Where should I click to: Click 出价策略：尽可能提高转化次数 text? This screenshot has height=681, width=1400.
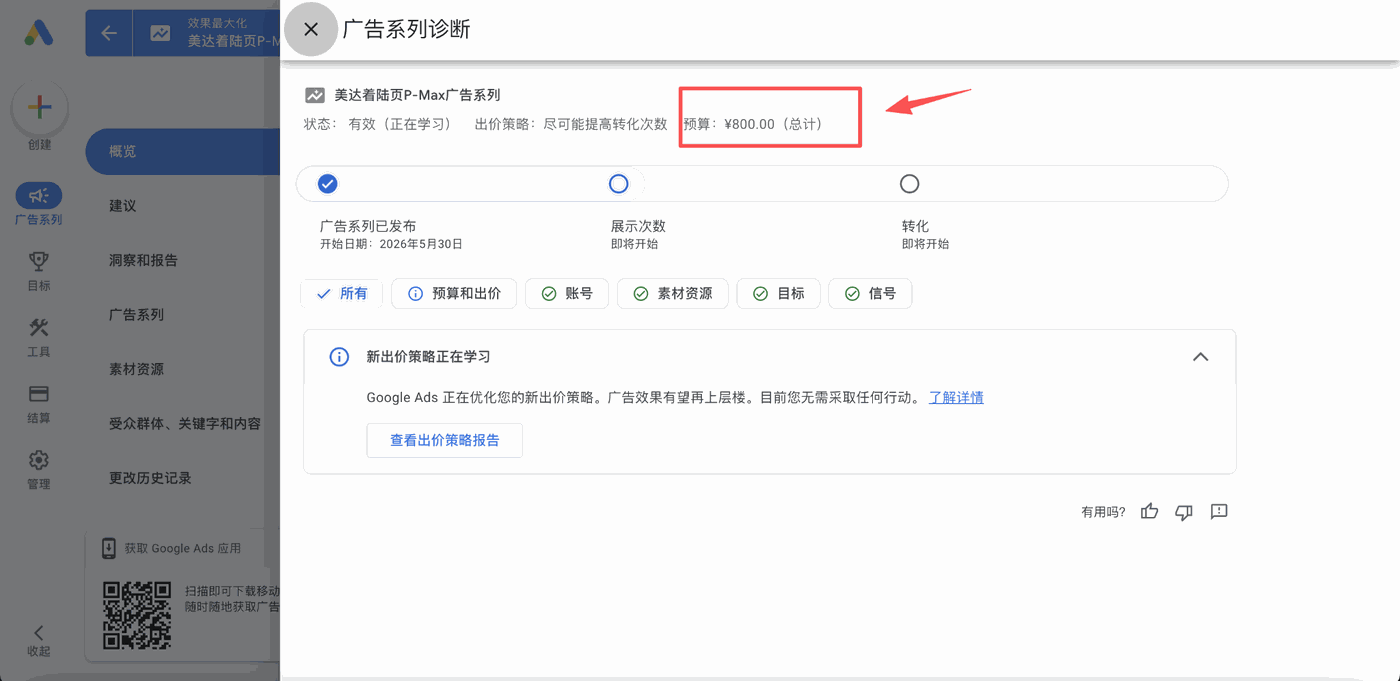(571, 124)
